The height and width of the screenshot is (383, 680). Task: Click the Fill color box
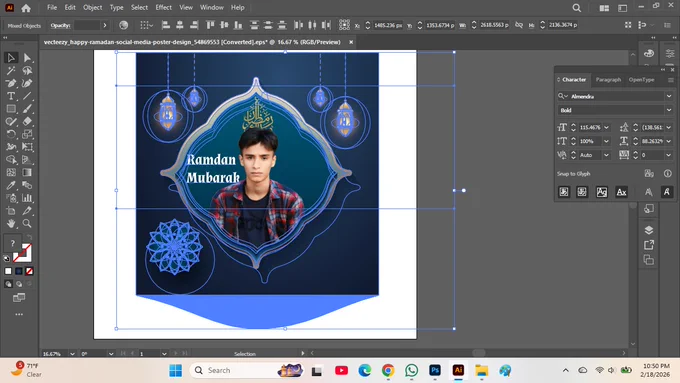[13, 243]
